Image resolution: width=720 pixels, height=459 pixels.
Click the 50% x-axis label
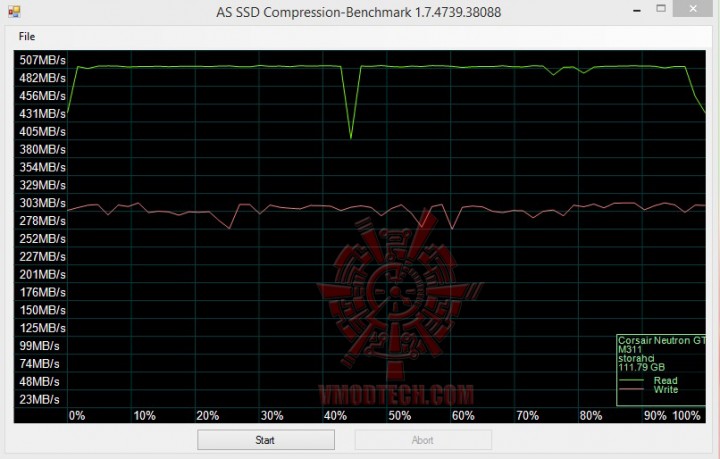(399, 416)
